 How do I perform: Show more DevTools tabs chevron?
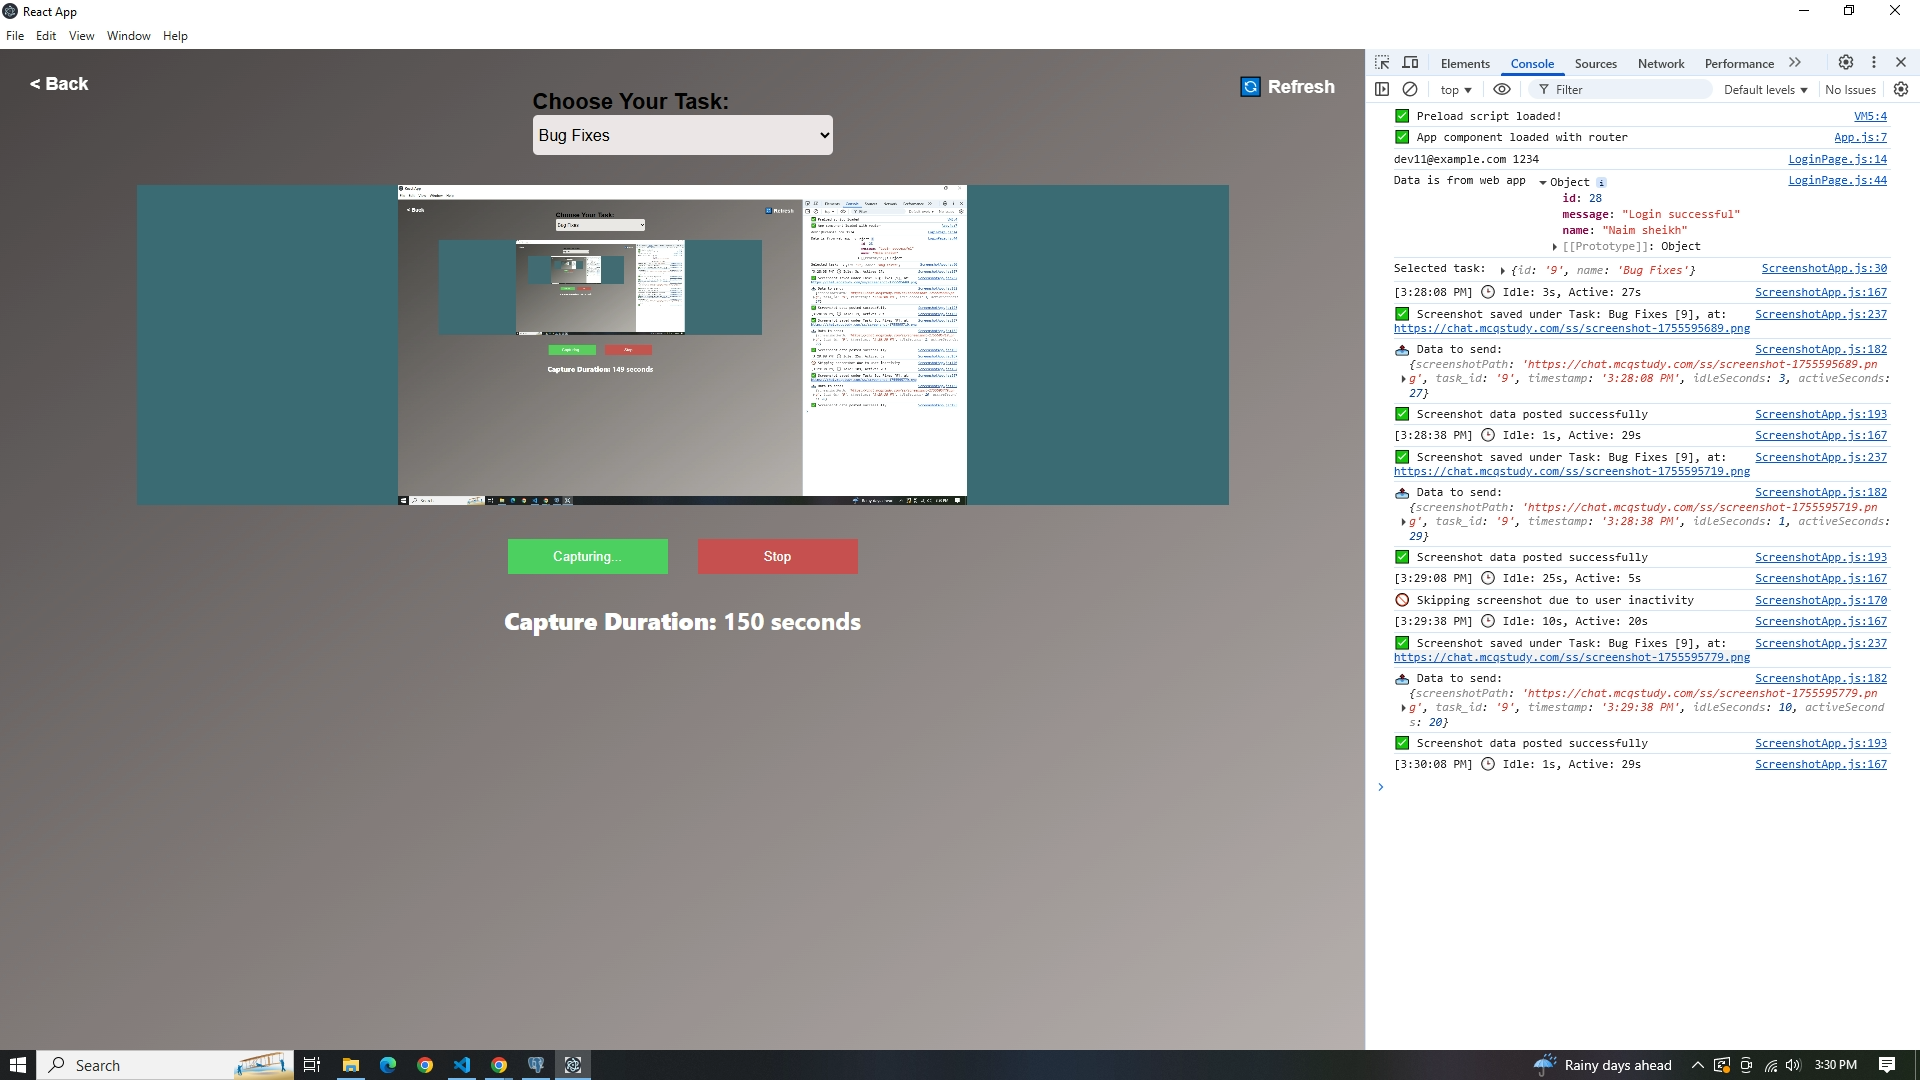(1795, 62)
